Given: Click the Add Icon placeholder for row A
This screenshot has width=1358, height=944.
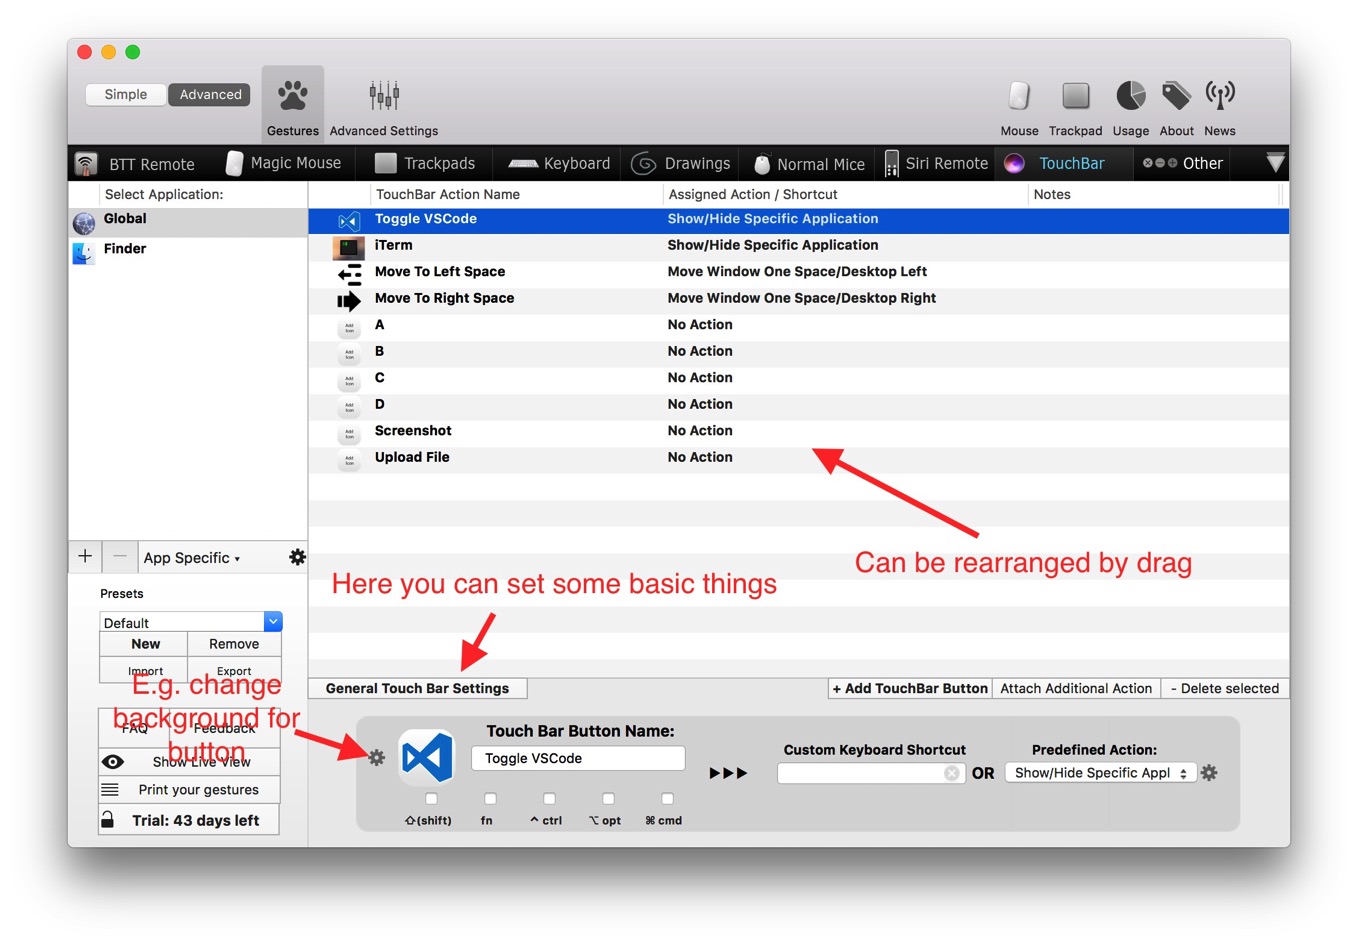Looking at the screenshot, I should click(349, 328).
